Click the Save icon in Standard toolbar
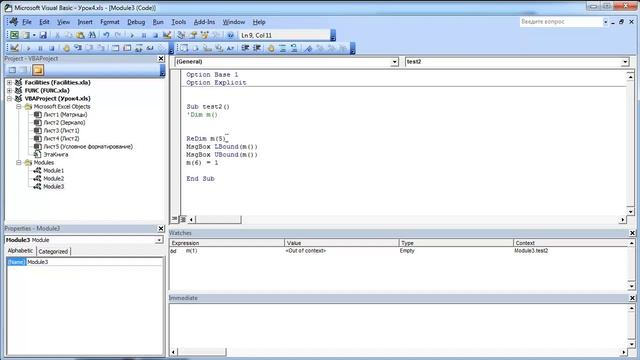Image resolution: width=640 pixels, height=360 pixels. (43, 35)
